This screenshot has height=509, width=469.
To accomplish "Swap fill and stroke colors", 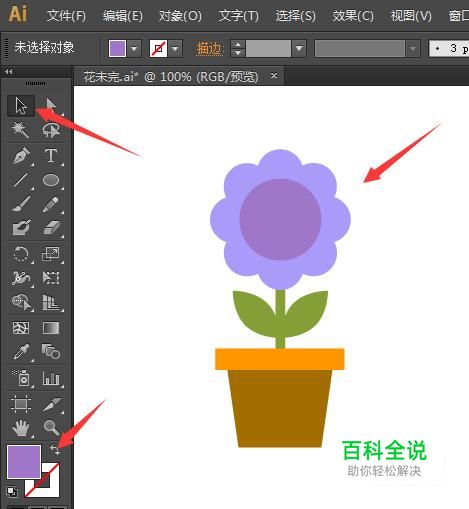I will coord(55,450).
